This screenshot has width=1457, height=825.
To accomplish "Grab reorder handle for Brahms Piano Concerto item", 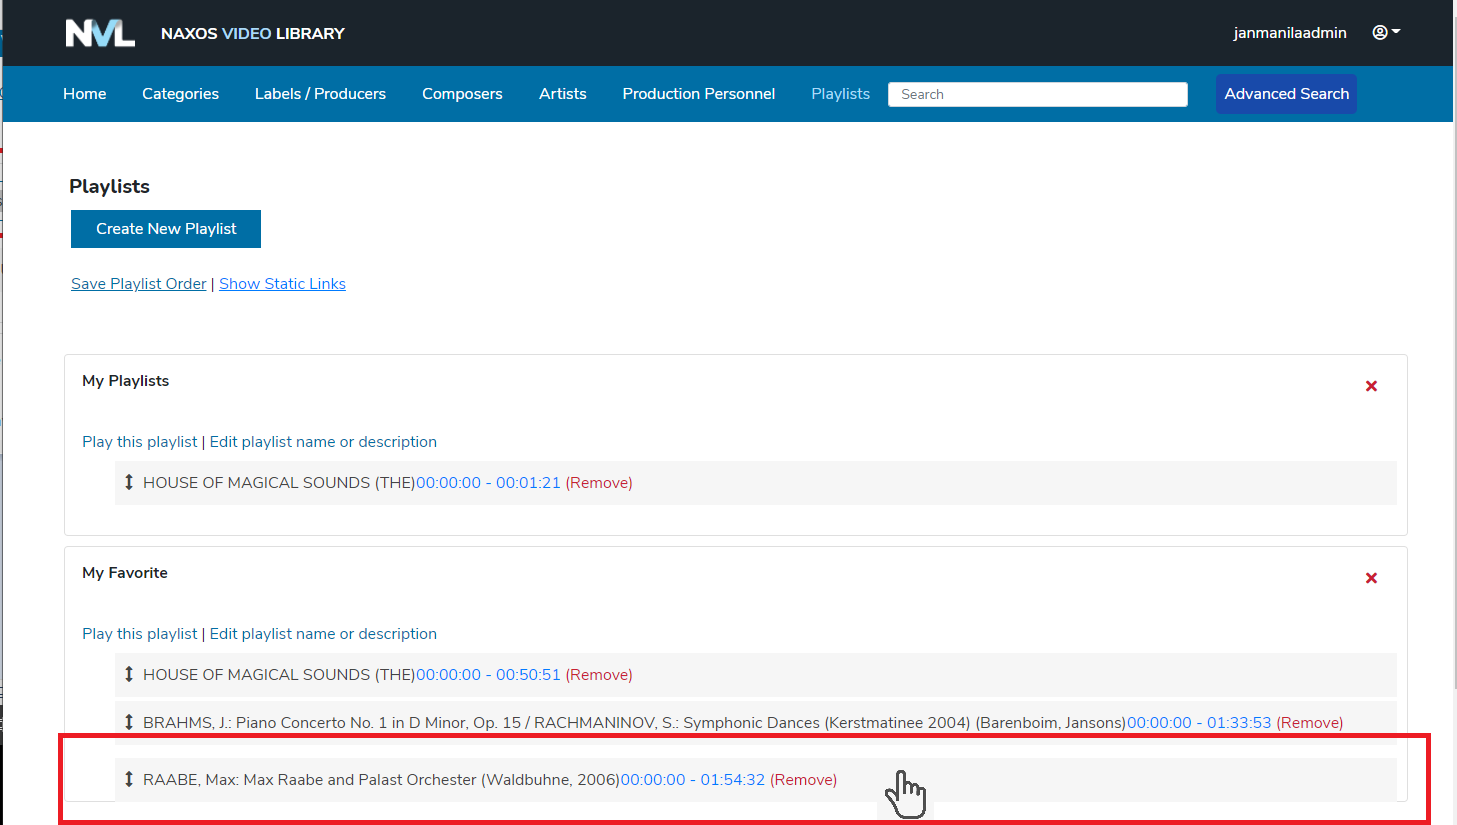I will click(x=129, y=722).
